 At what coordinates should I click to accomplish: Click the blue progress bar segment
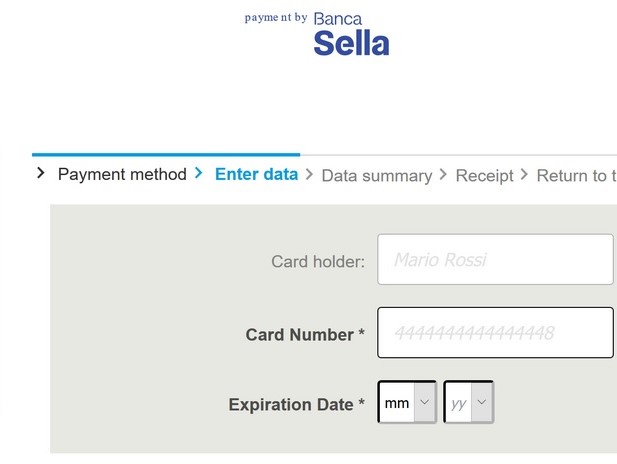[166, 155]
